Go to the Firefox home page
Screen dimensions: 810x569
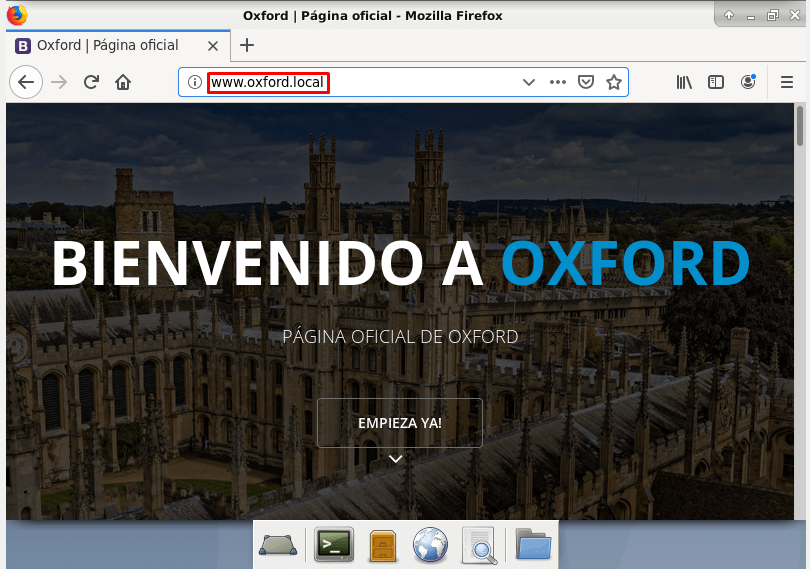click(123, 82)
